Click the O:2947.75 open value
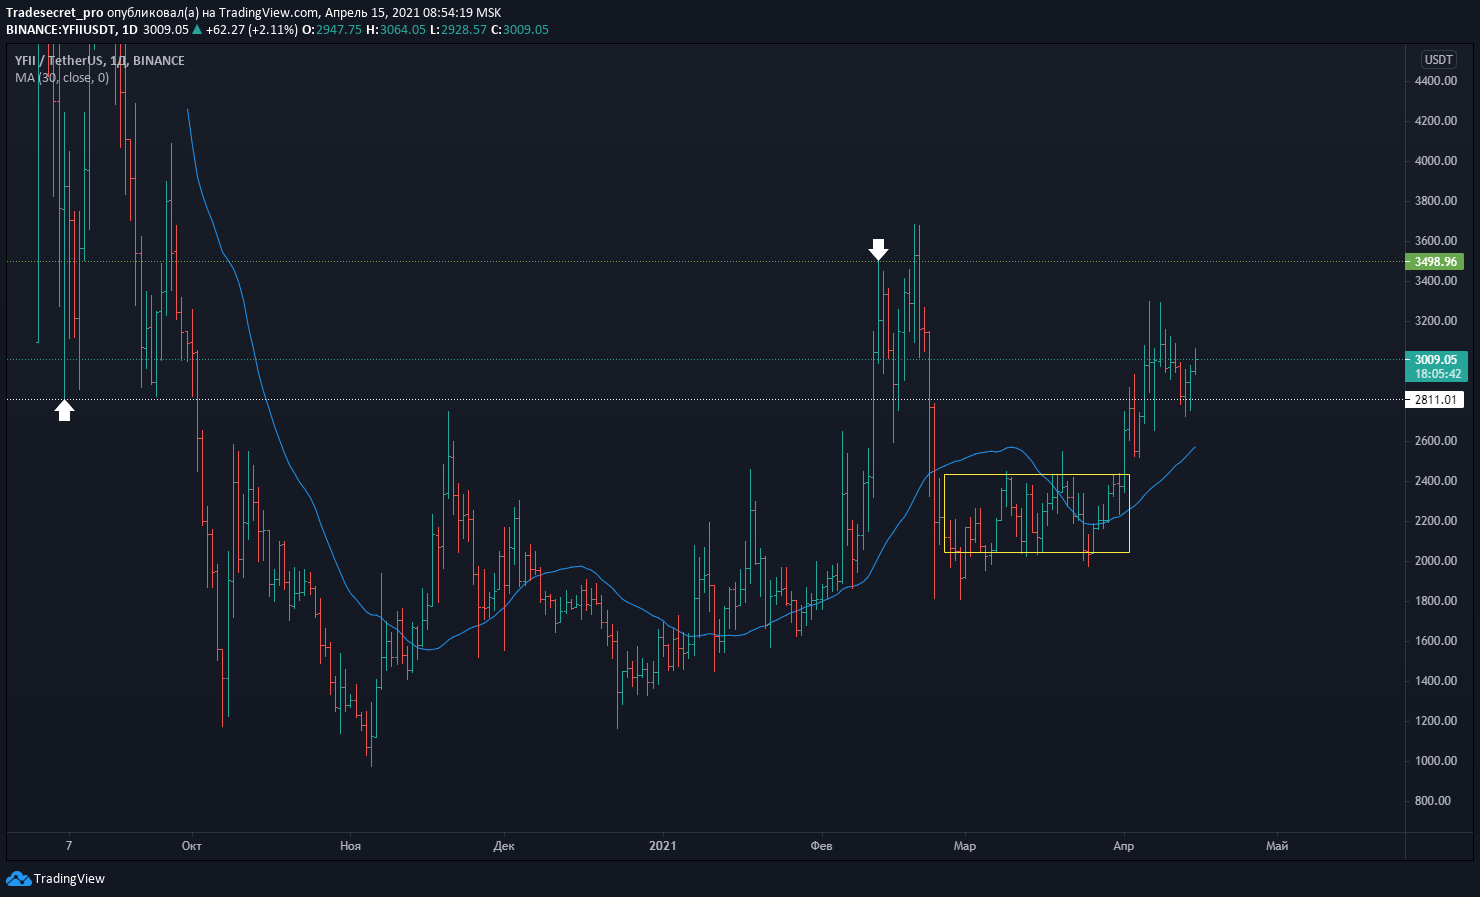The height and width of the screenshot is (897, 1480). coord(332,30)
